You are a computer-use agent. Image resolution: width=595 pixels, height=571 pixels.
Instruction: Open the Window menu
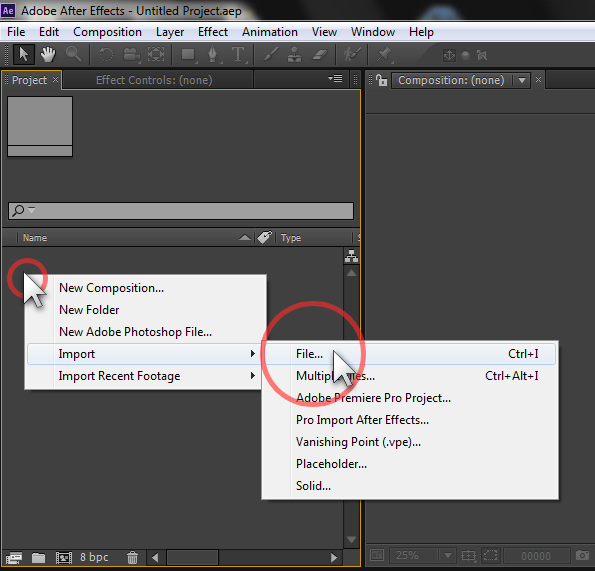coord(373,32)
